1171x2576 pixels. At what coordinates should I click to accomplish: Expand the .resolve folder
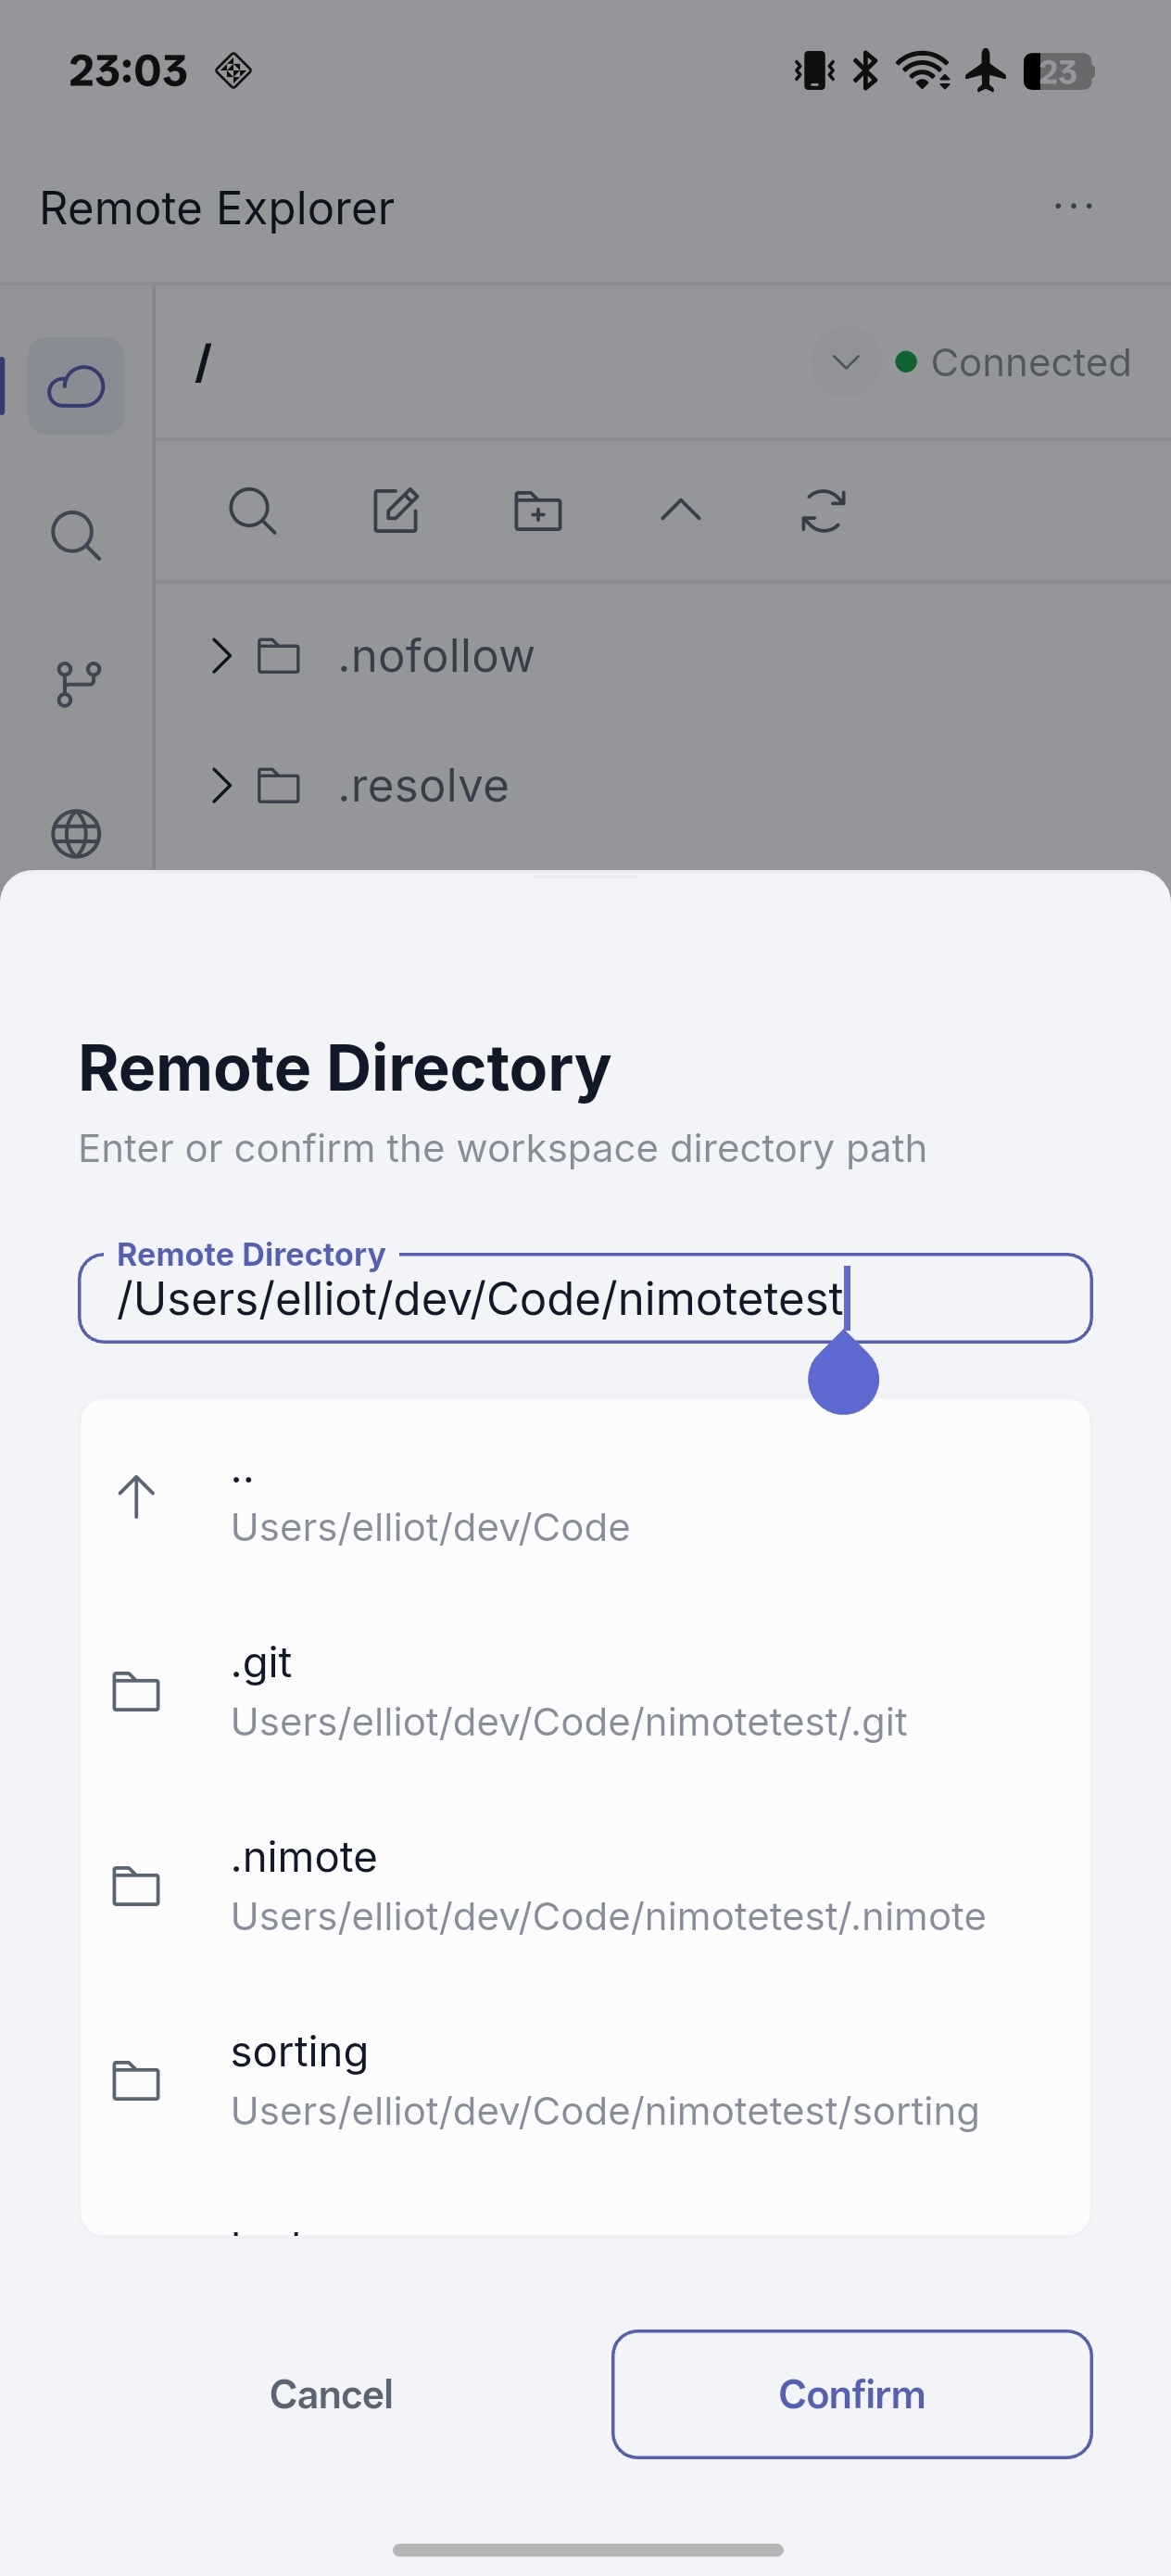222,786
